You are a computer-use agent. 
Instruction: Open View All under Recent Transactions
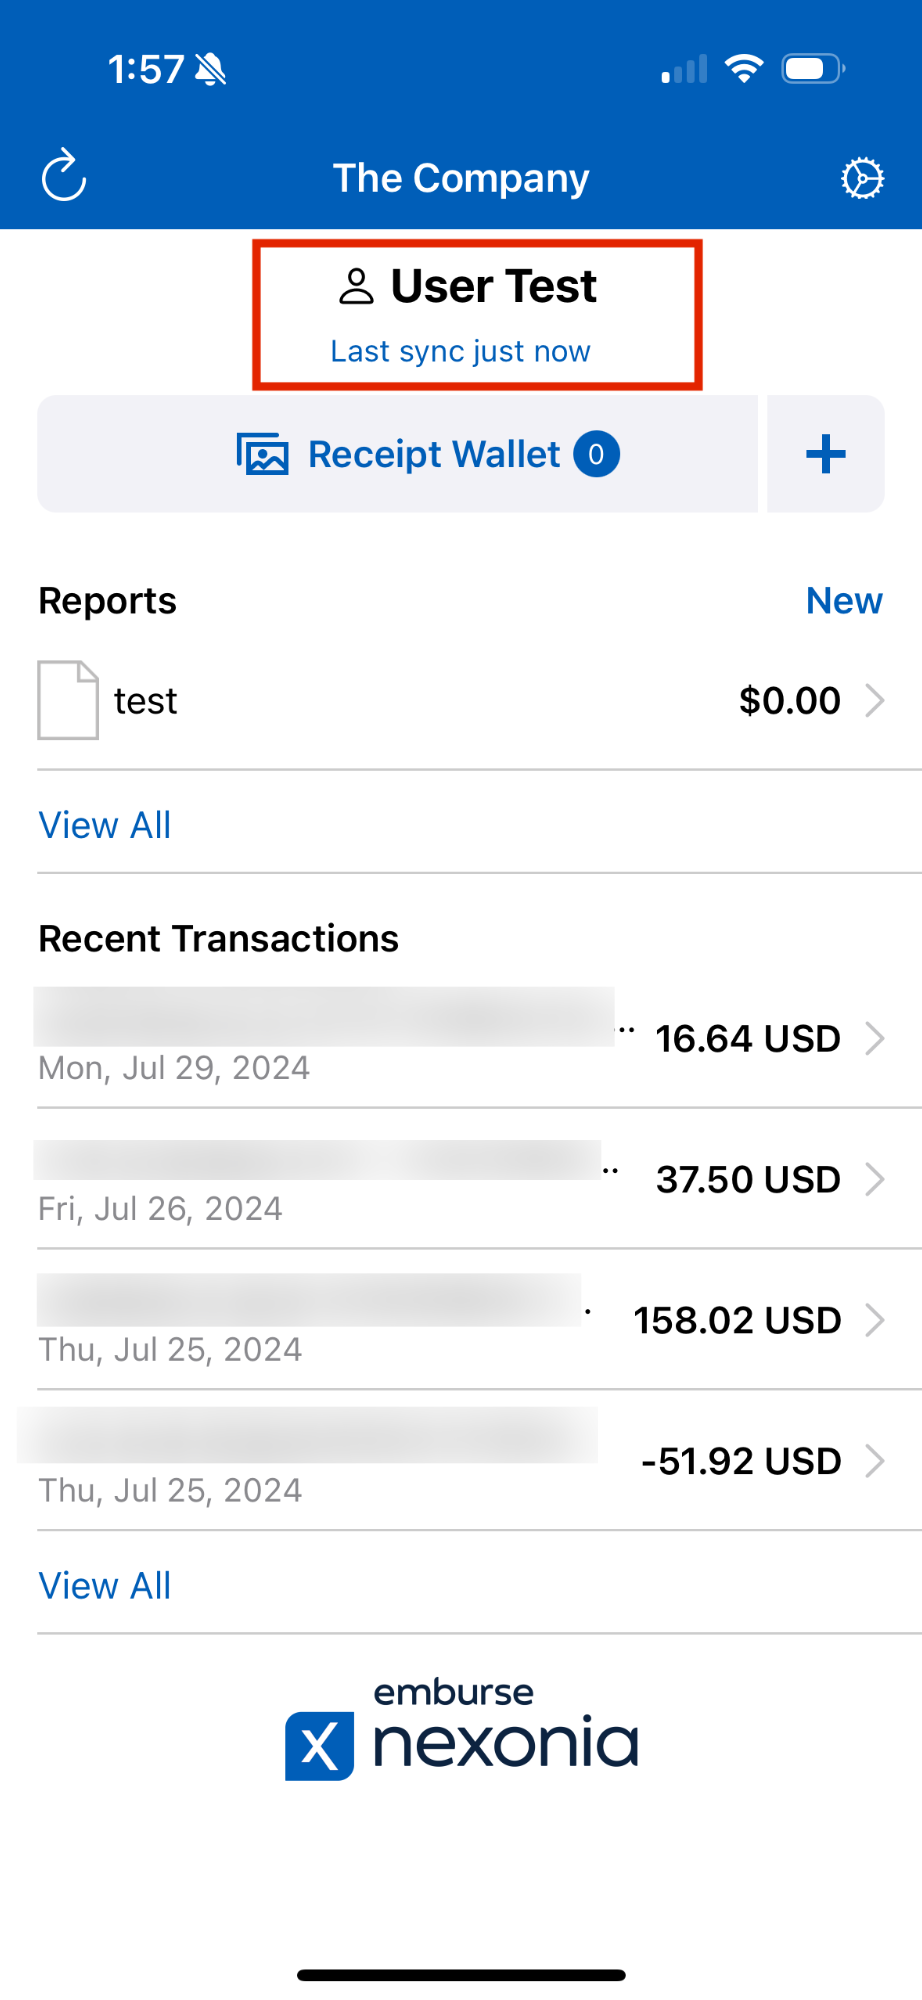(105, 1586)
